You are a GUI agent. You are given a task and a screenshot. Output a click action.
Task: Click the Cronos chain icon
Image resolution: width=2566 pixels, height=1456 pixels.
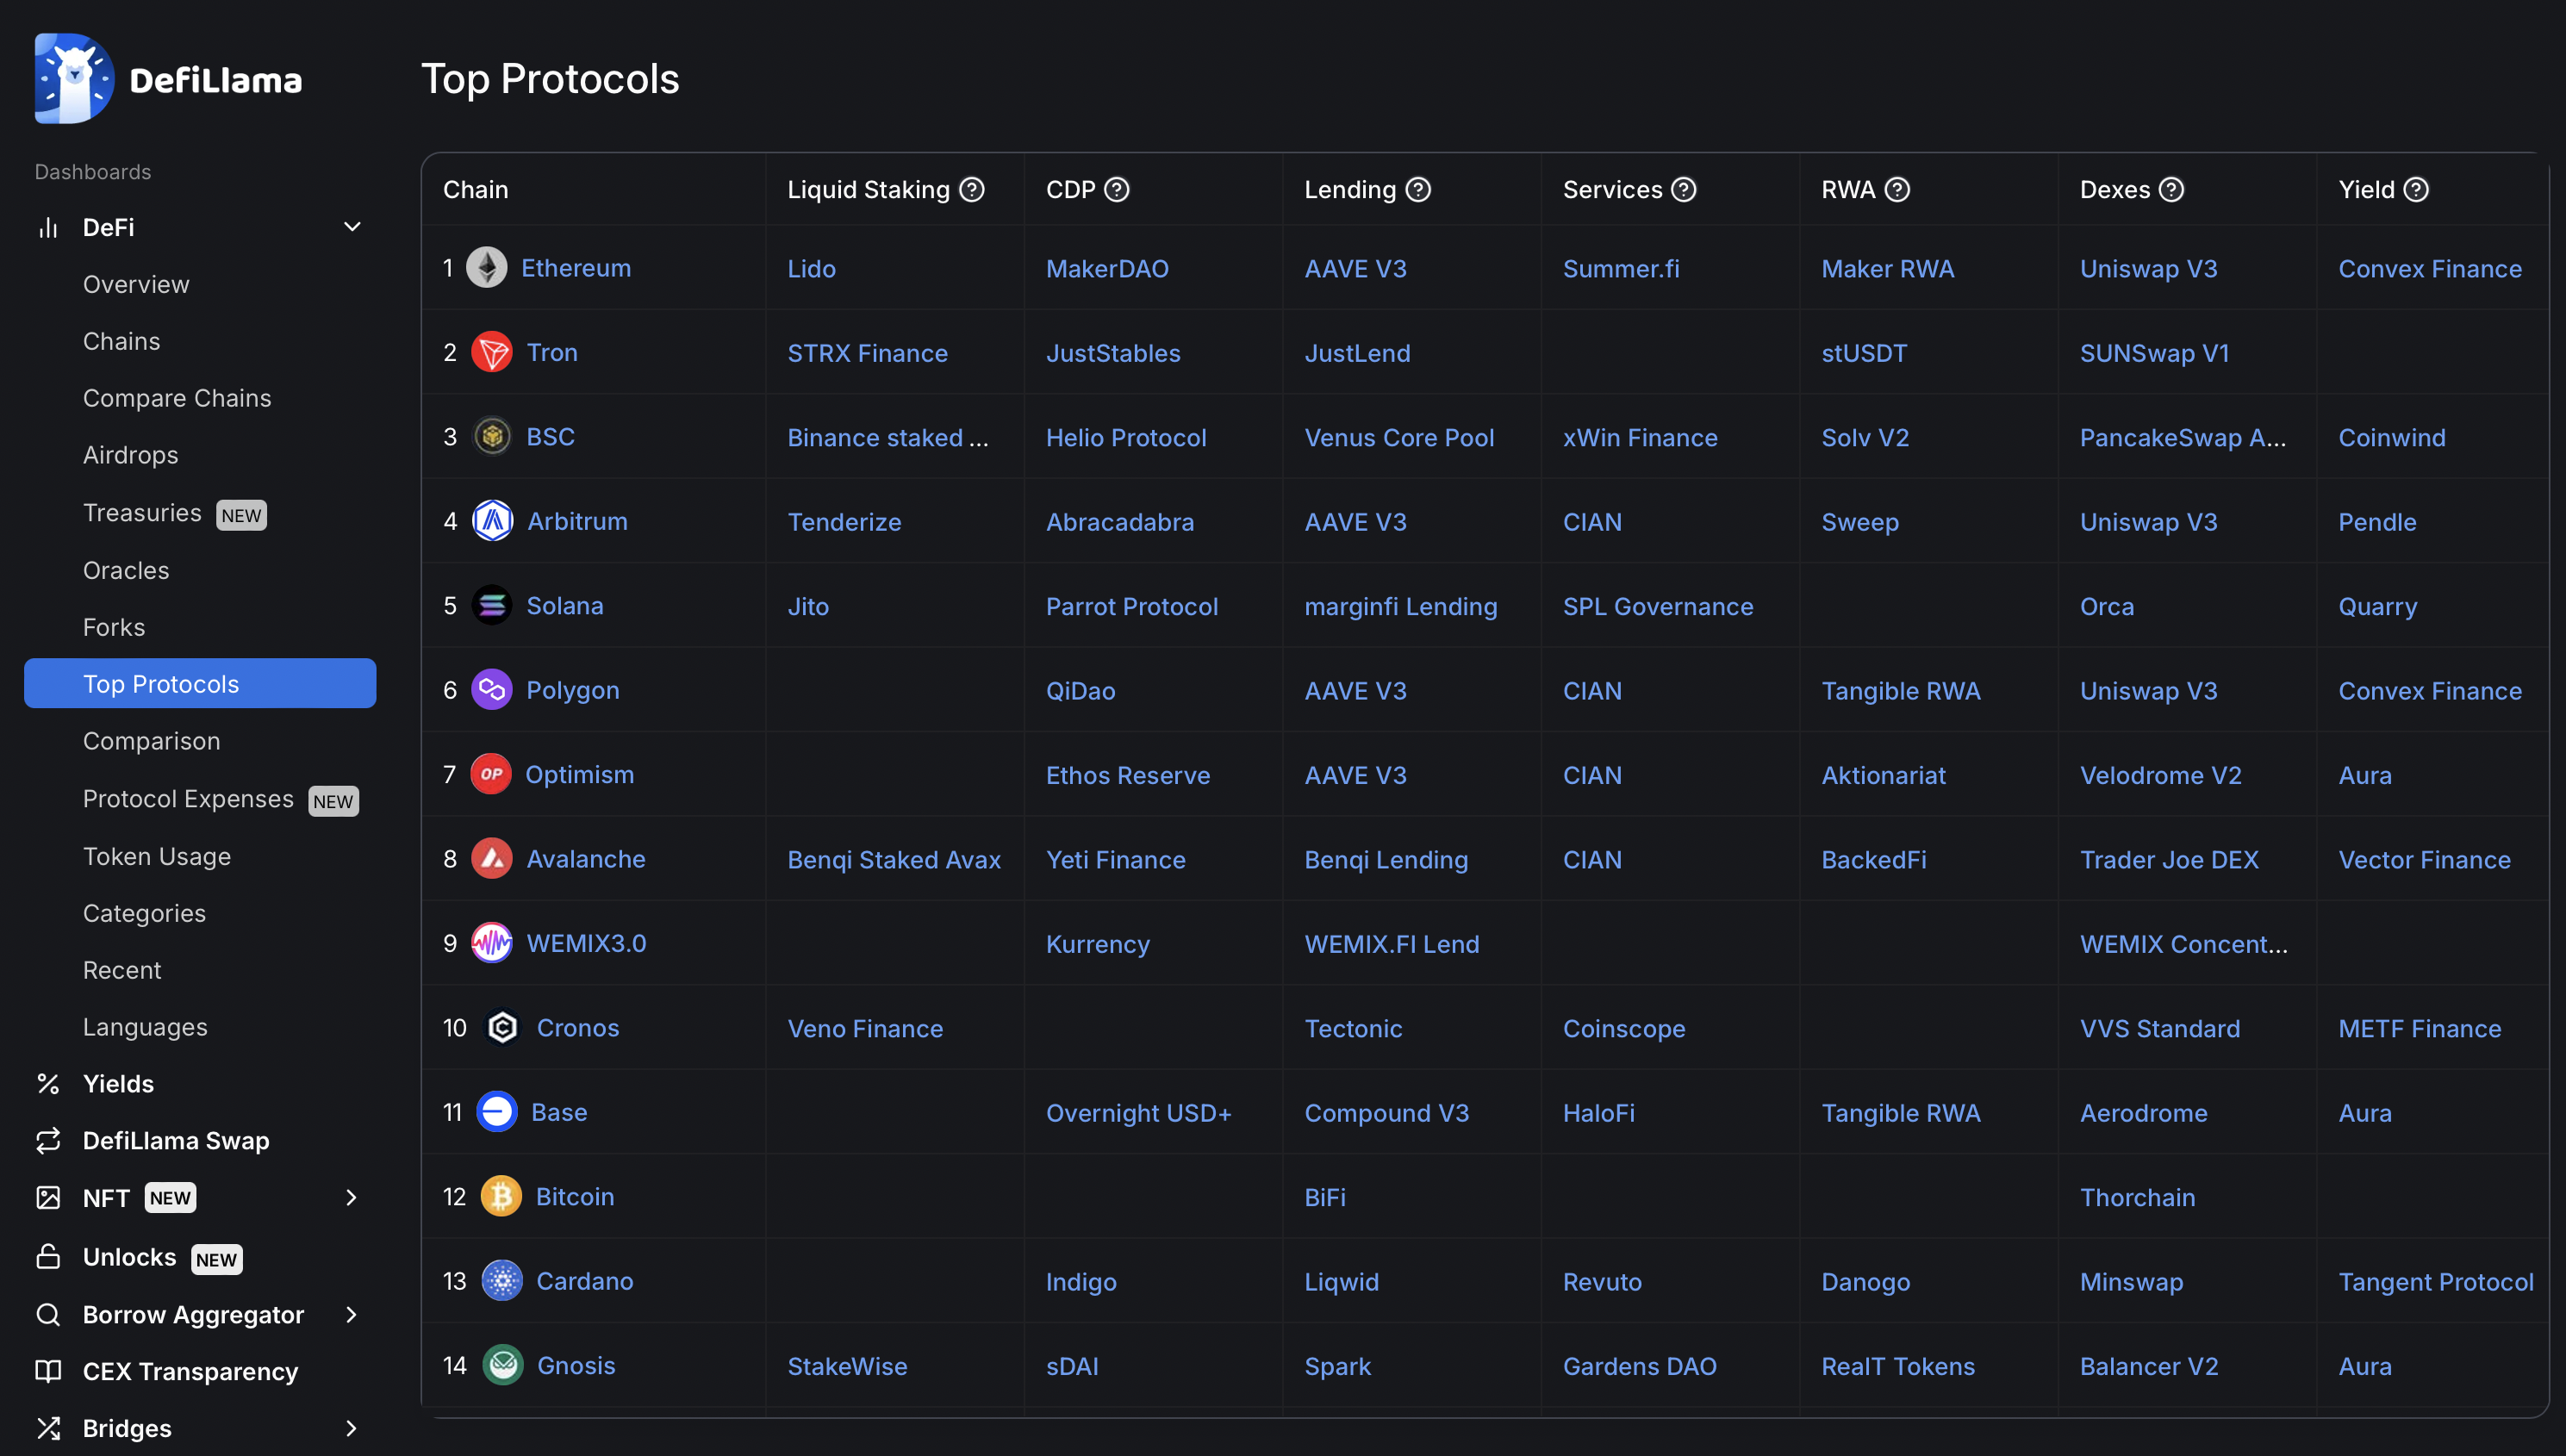[501, 1027]
